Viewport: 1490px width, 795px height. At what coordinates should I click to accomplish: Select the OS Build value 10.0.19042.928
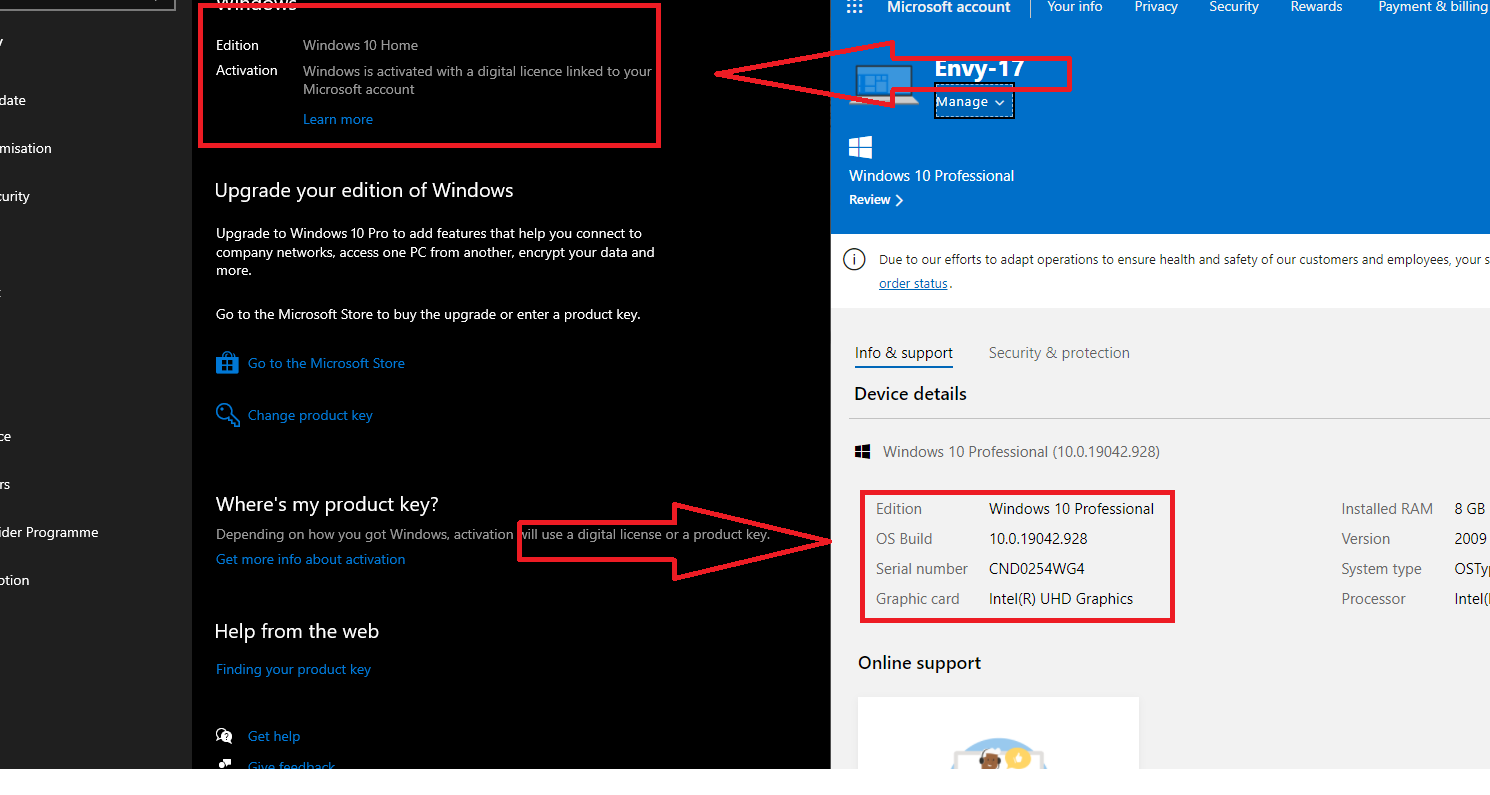(1038, 539)
